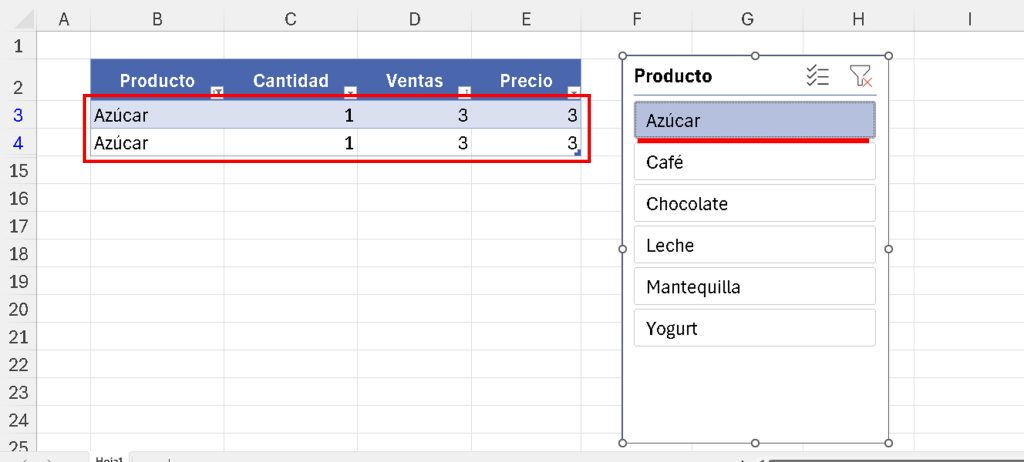This screenshot has width=1024, height=462.
Task: Open the Precio column filter dropdown
Action: [x=573, y=92]
